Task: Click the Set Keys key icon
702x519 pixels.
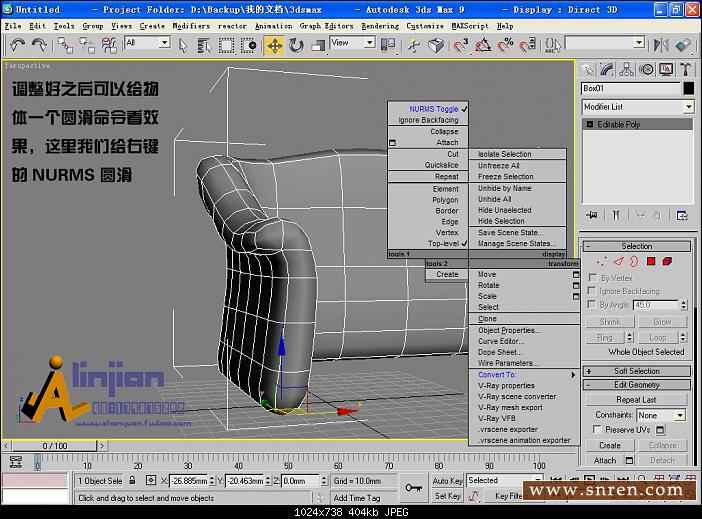Action: click(413, 488)
